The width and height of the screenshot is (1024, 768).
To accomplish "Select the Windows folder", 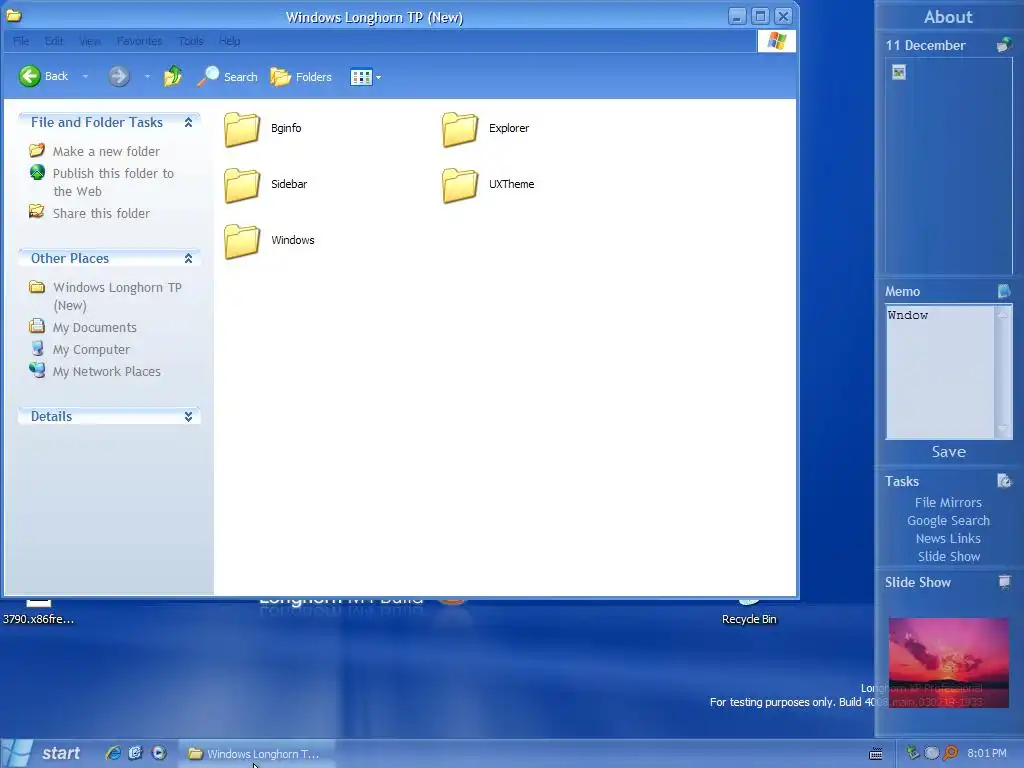I will pyautogui.click(x=269, y=241).
